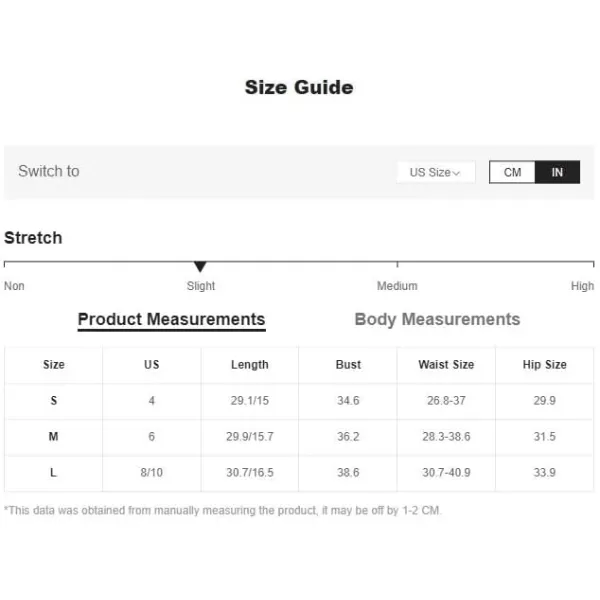Click the 8/10 US size cell
Viewport: 600px width, 600px height.
(152, 473)
